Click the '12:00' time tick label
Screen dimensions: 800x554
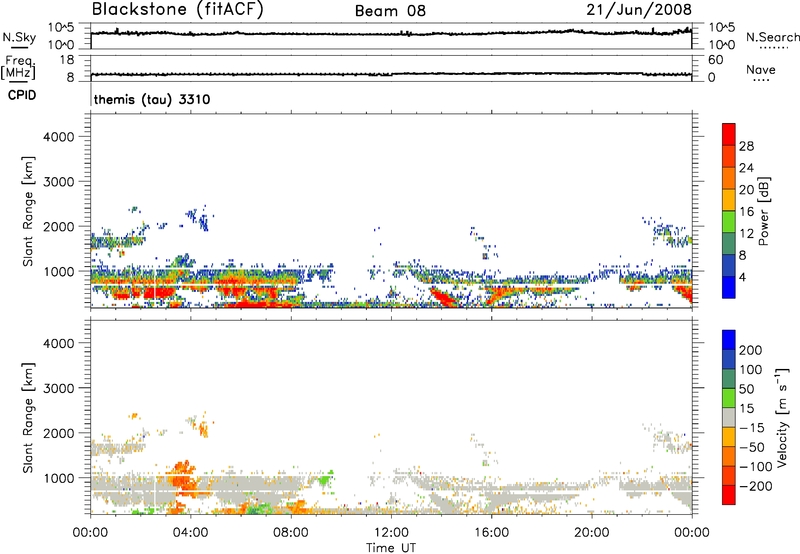pyautogui.click(x=391, y=533)
